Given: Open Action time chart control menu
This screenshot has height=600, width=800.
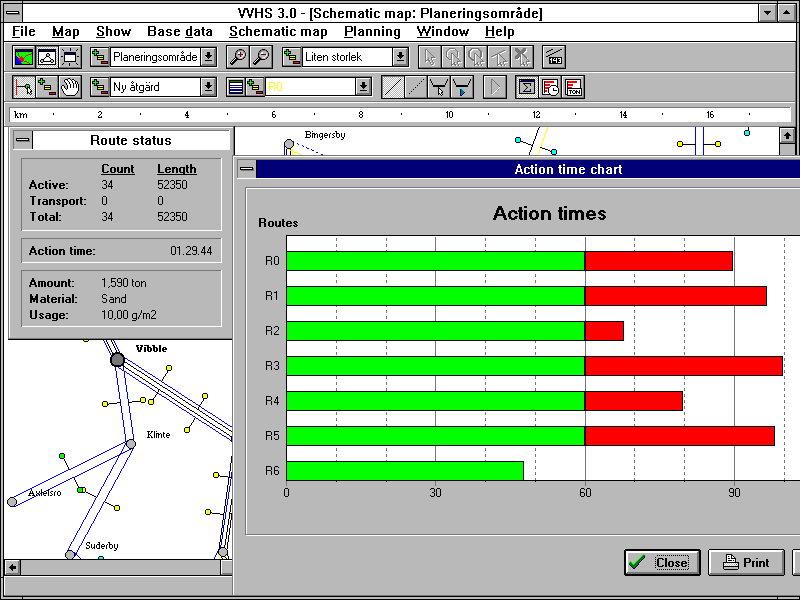Looking at the screenshot, I should point(247,169).
